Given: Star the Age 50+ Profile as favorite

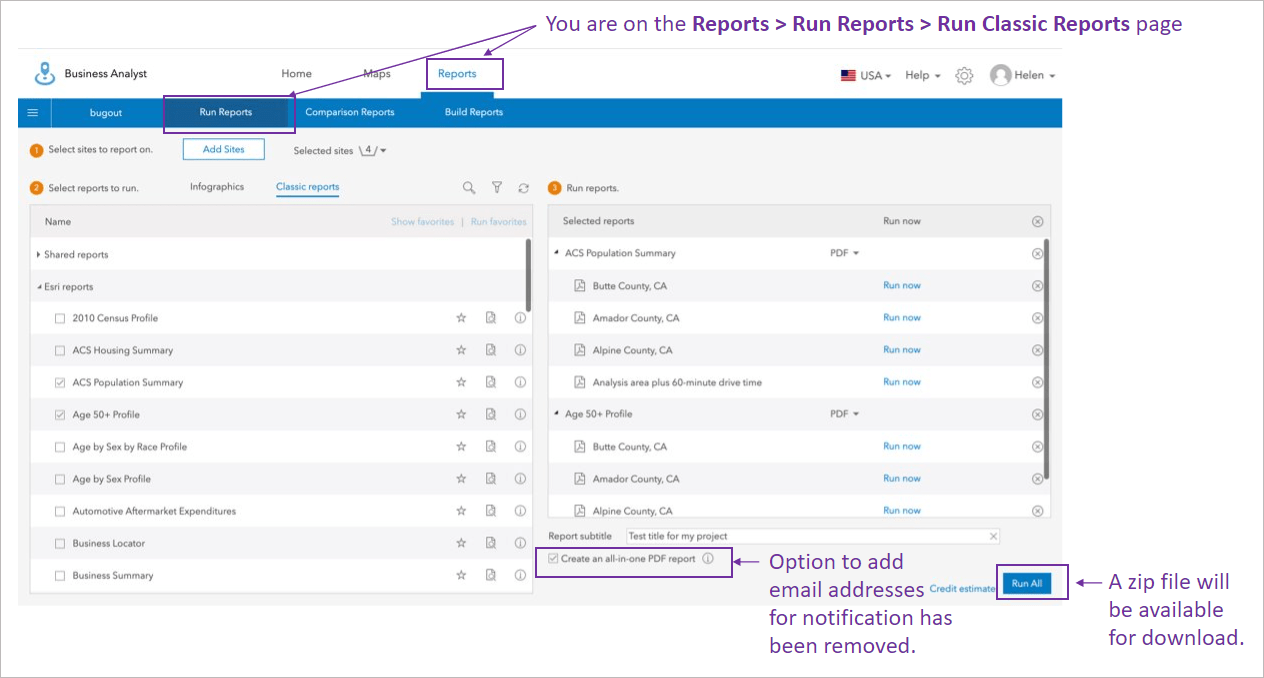Looking at the screenshot, I should [x=461, y=413].
